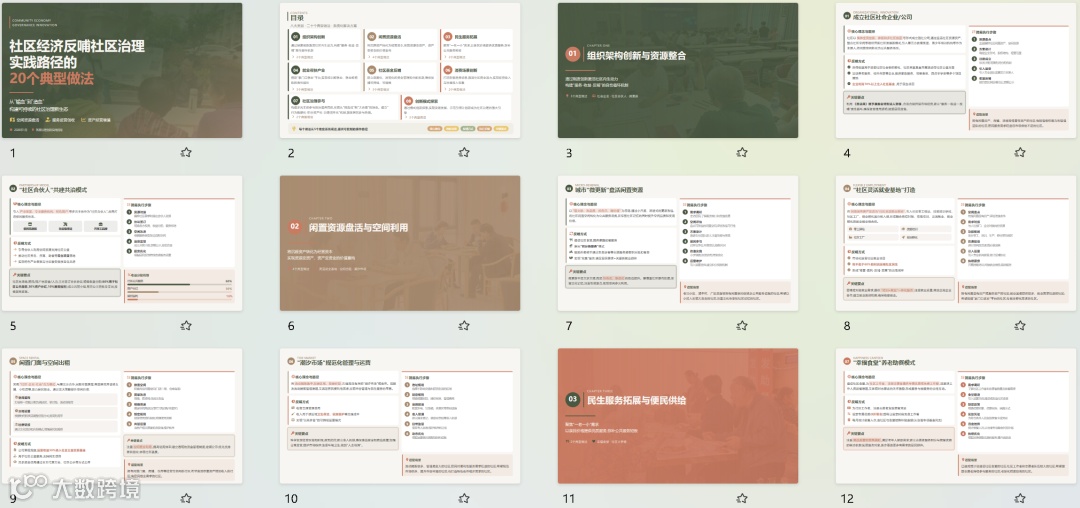Select slide 11 '民生服务拓展与便民供给' thumbnail
Screen dimensions: 1080x508
678,416
